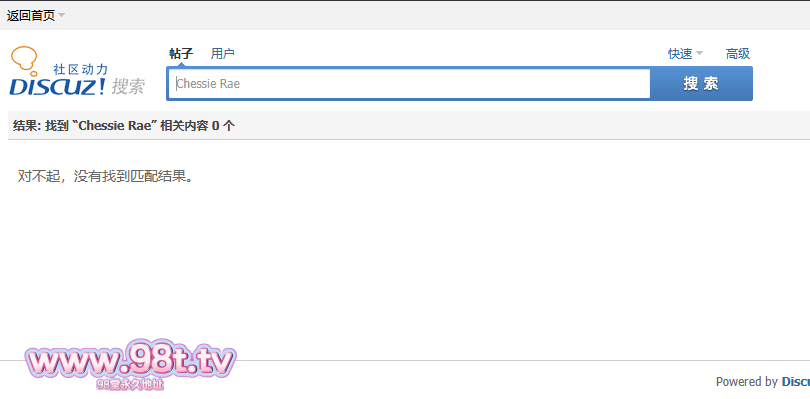Click the gray arrow next to 快速

pyautogui.click(x=699, y=53)
